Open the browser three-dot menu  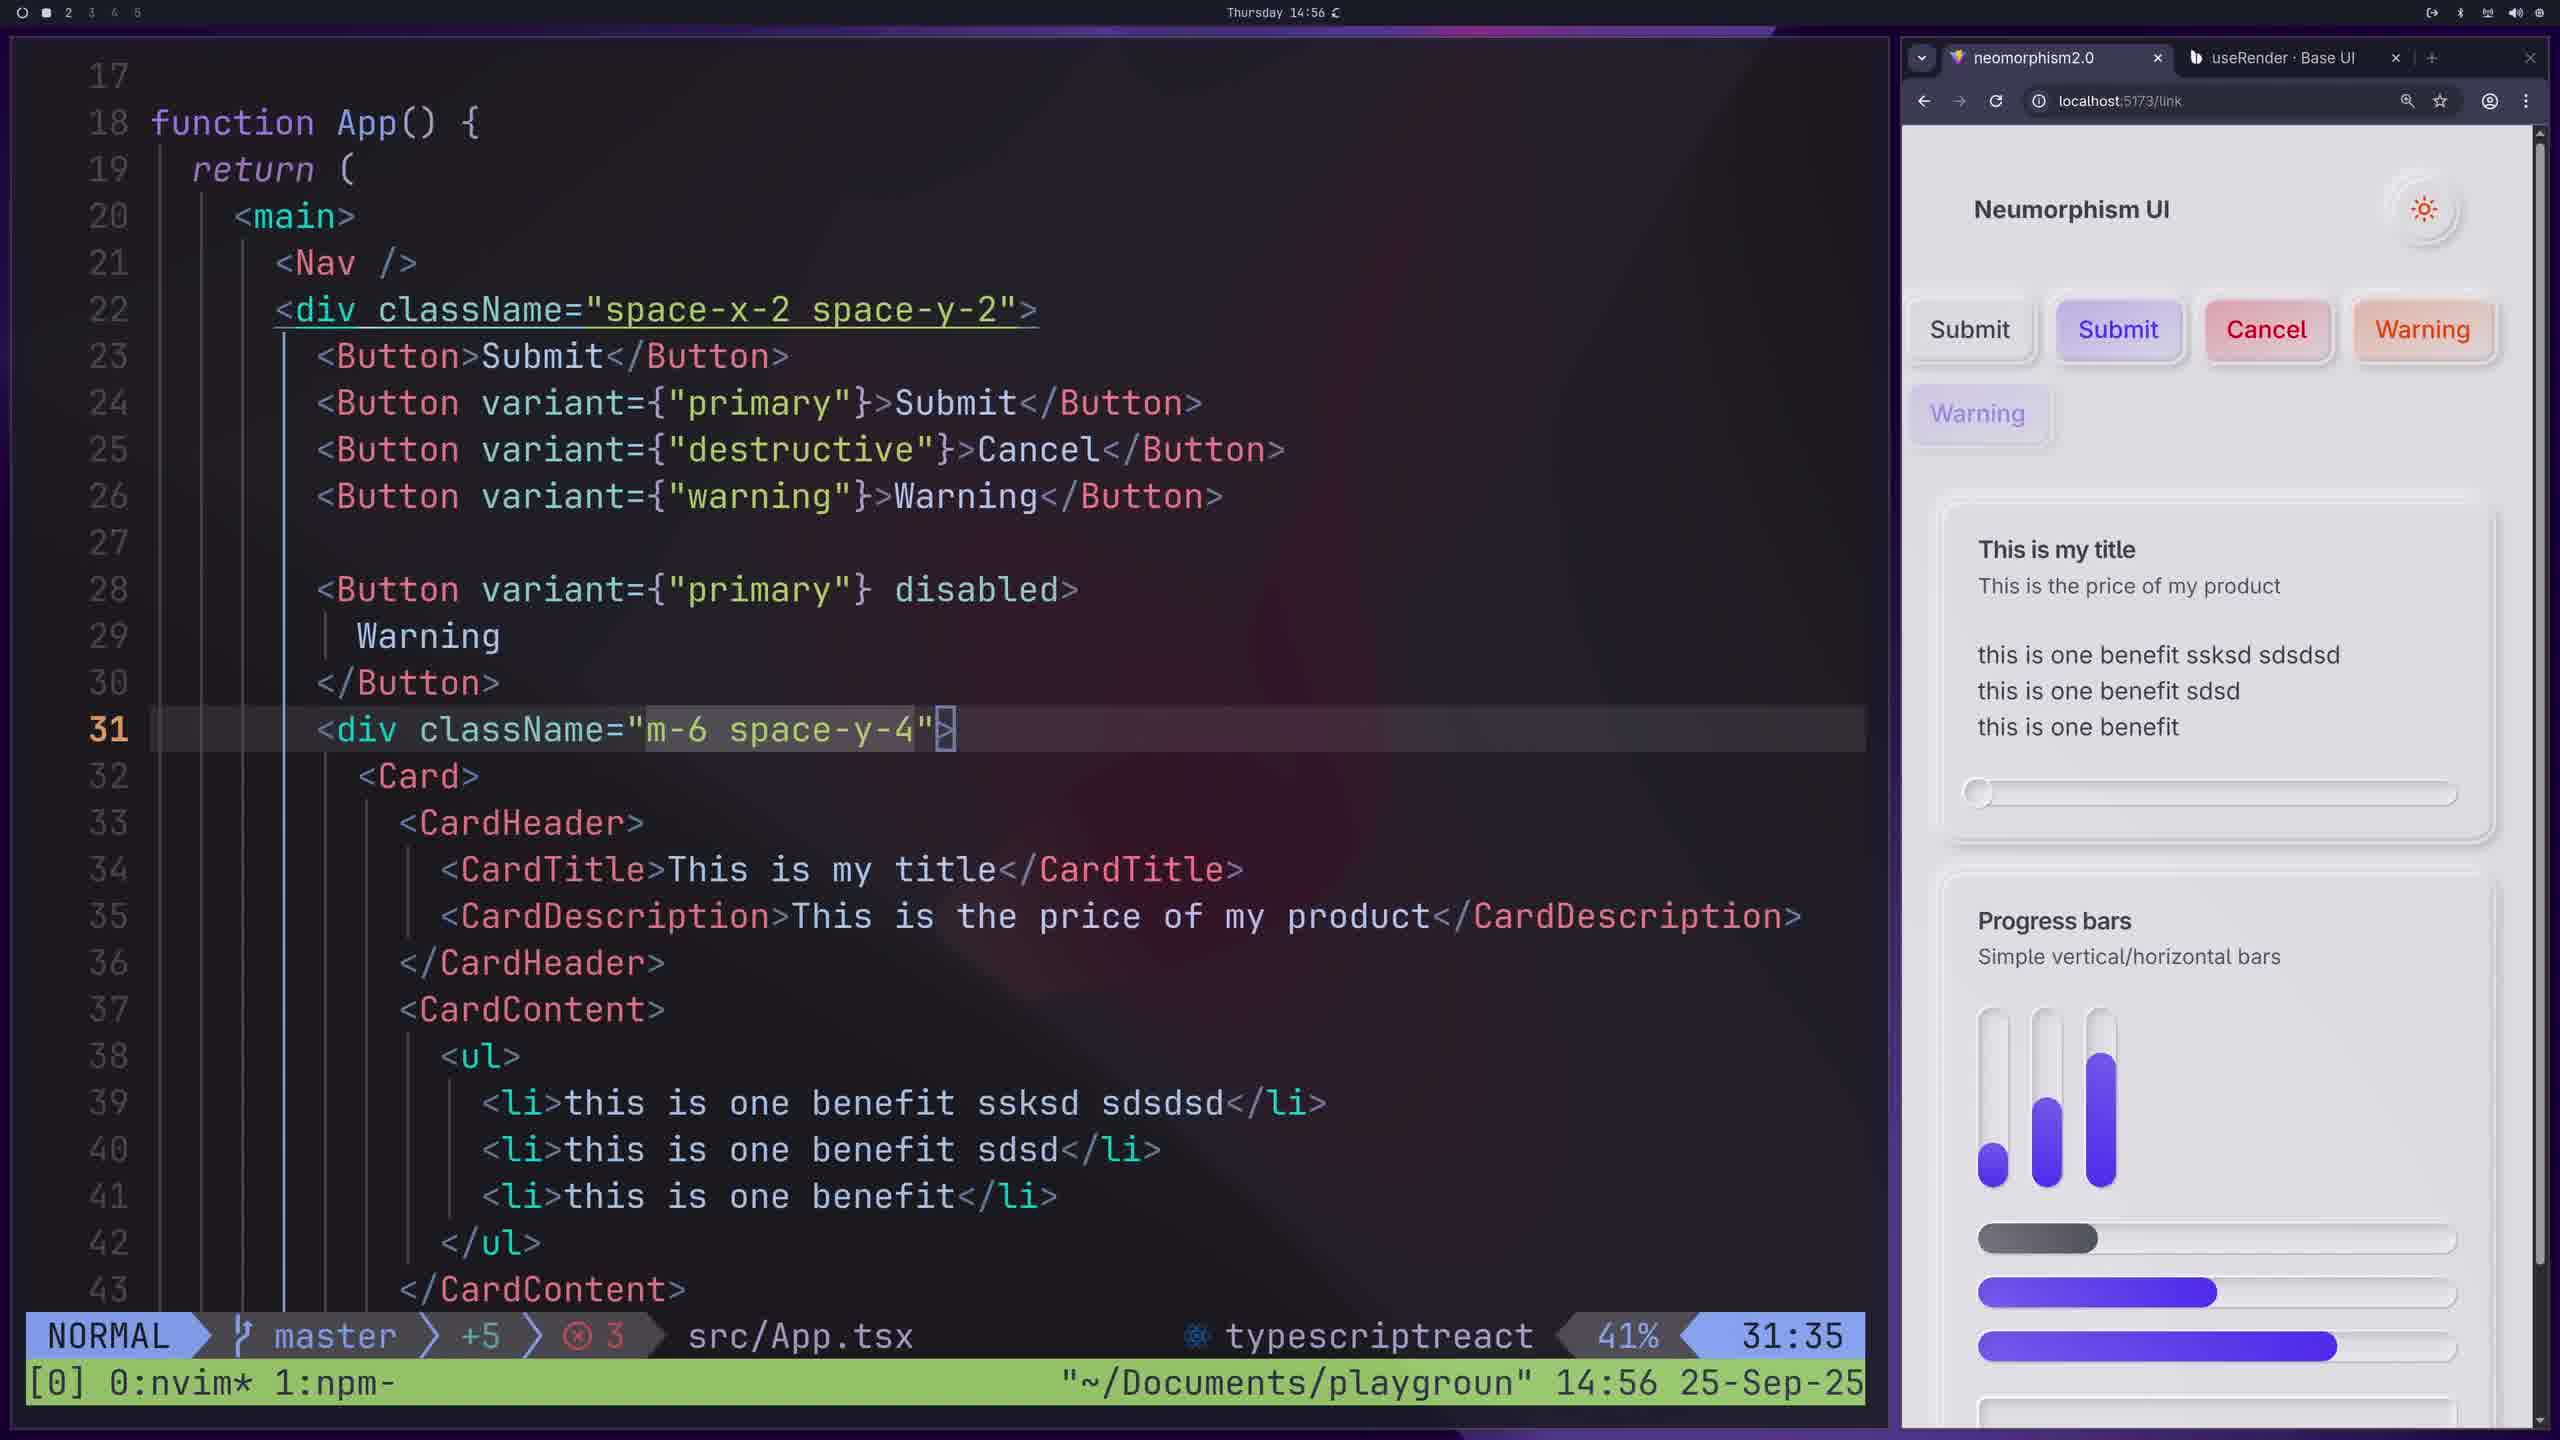point(2526,101)
